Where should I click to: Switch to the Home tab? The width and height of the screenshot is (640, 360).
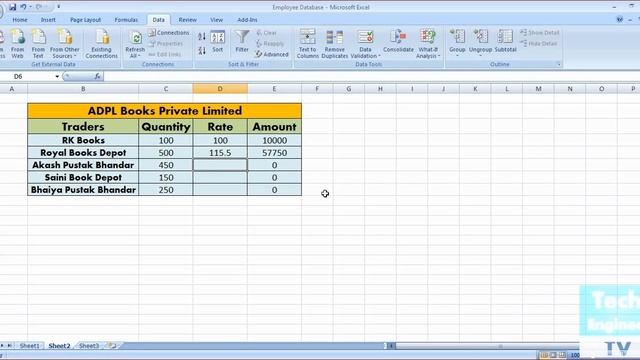click(x=20, y=20)
